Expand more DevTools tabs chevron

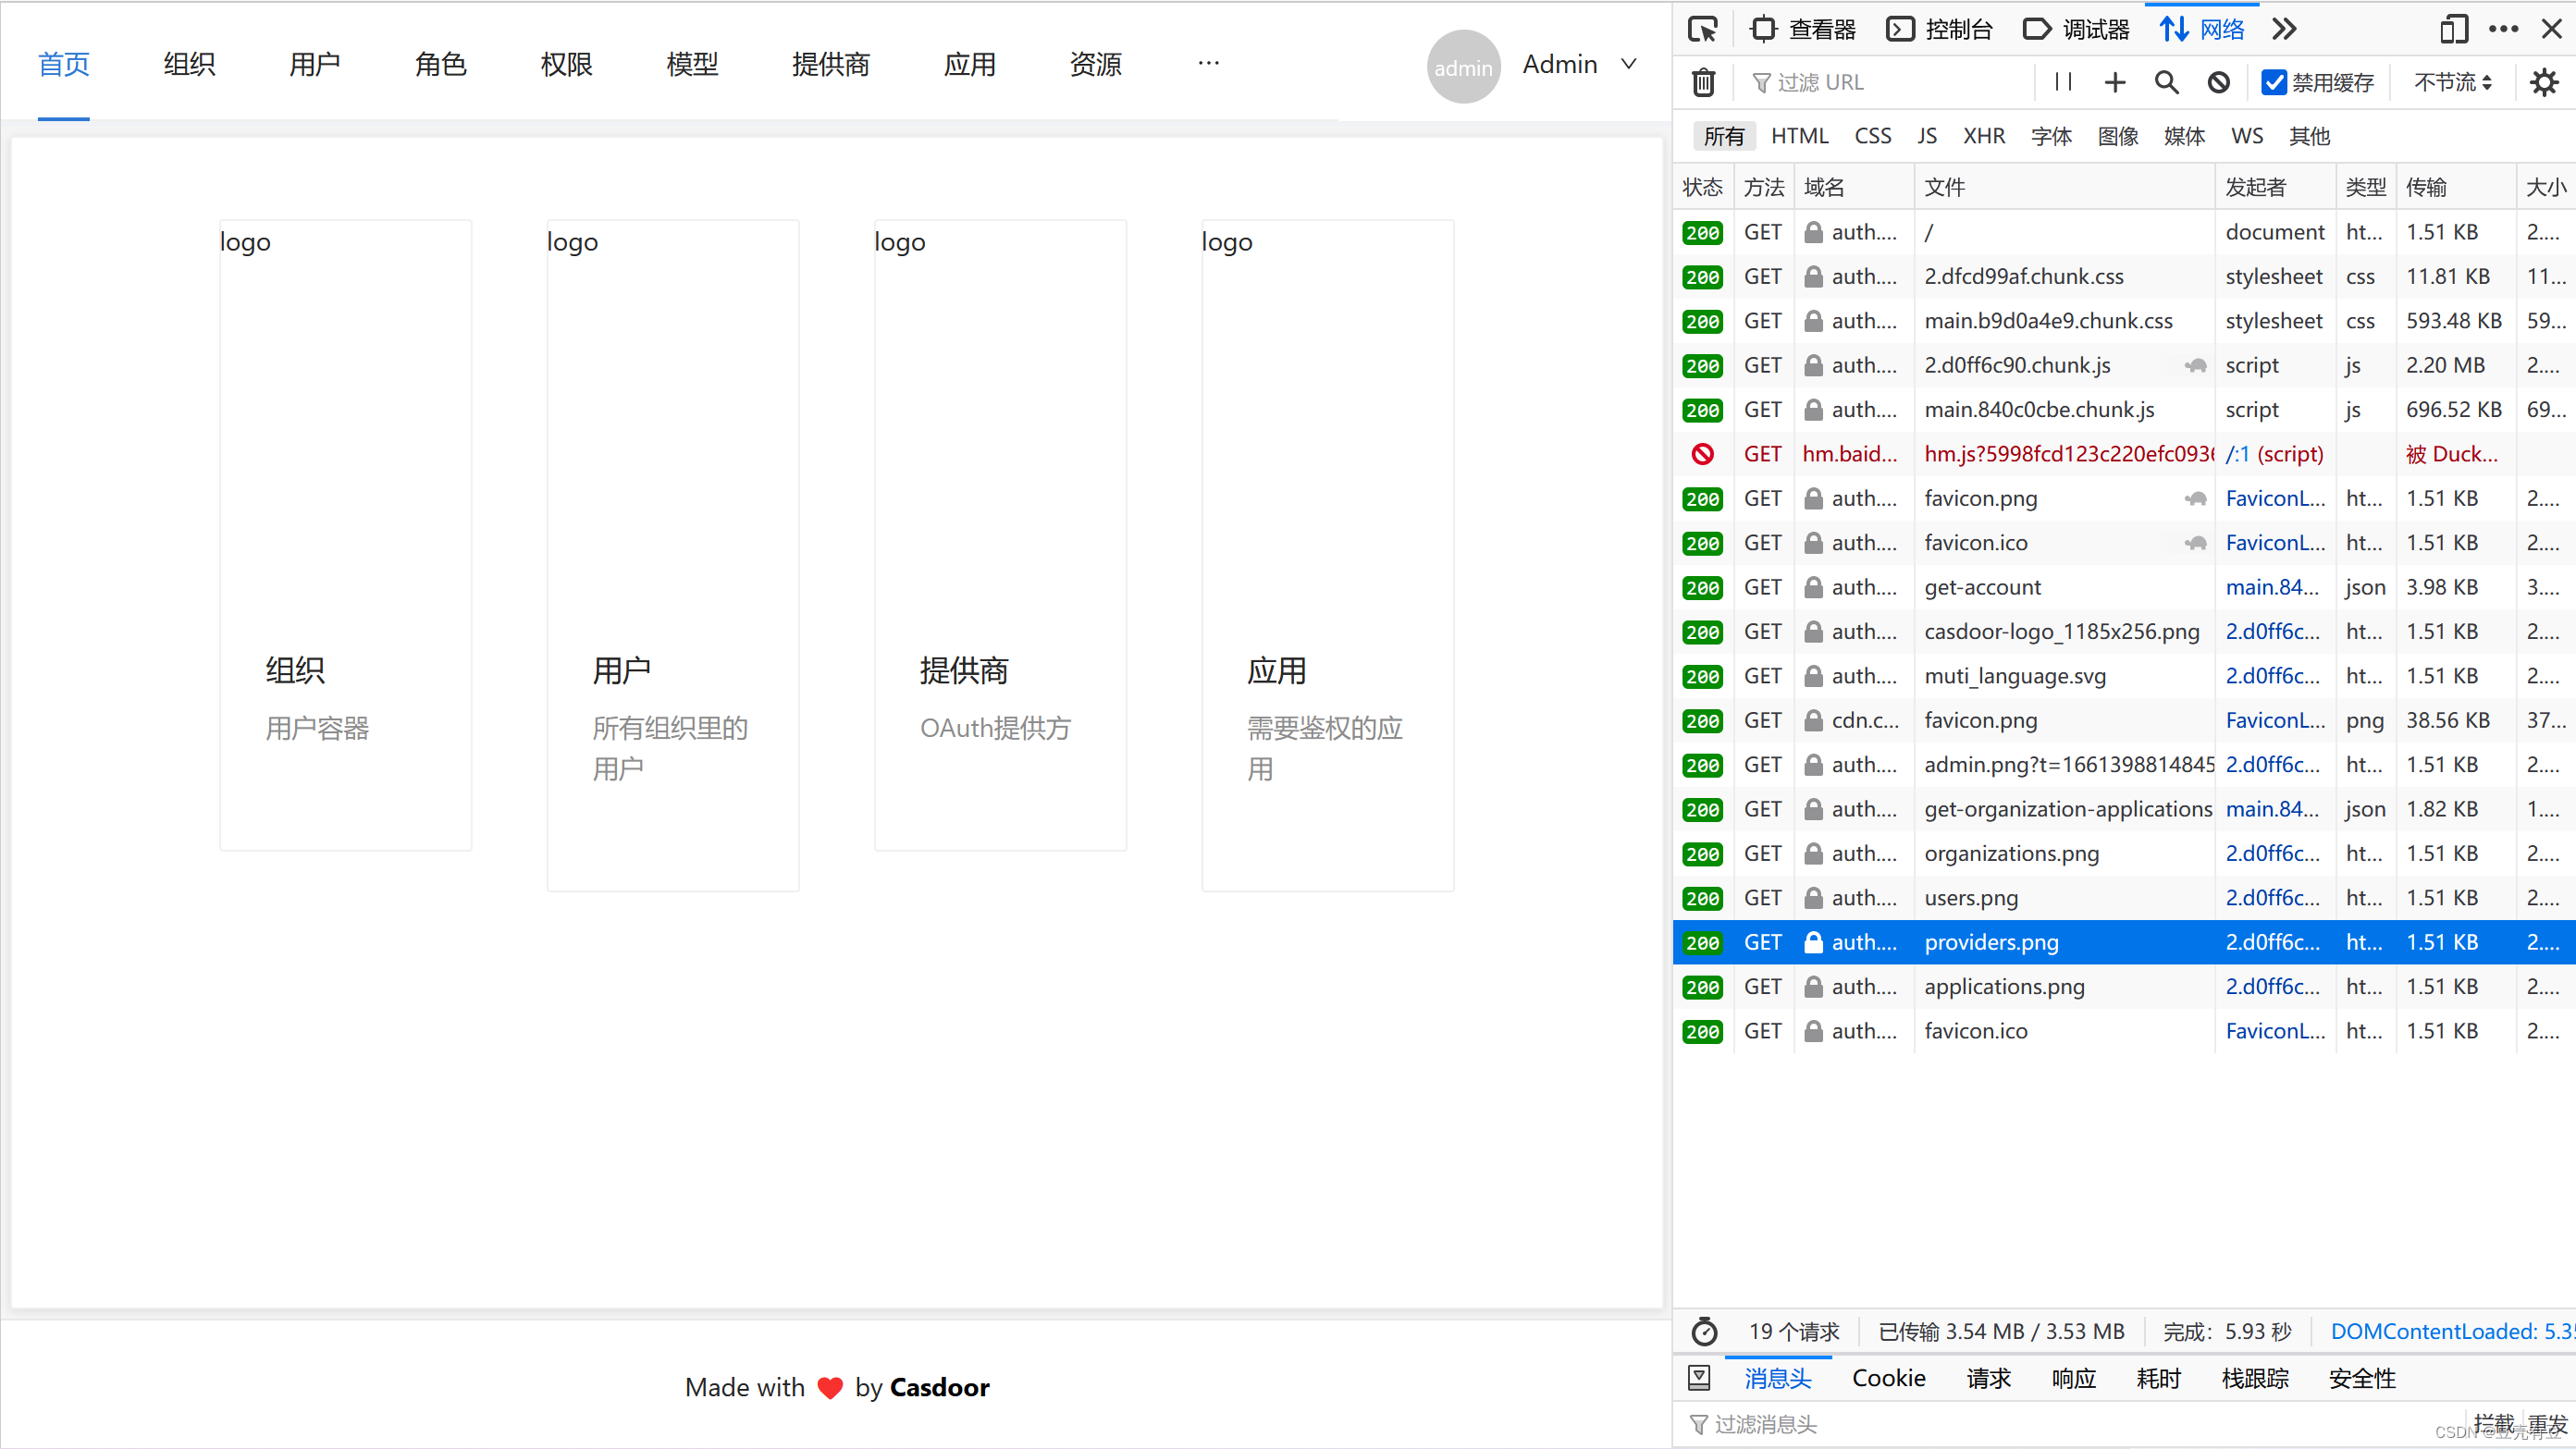(2284, 29)
